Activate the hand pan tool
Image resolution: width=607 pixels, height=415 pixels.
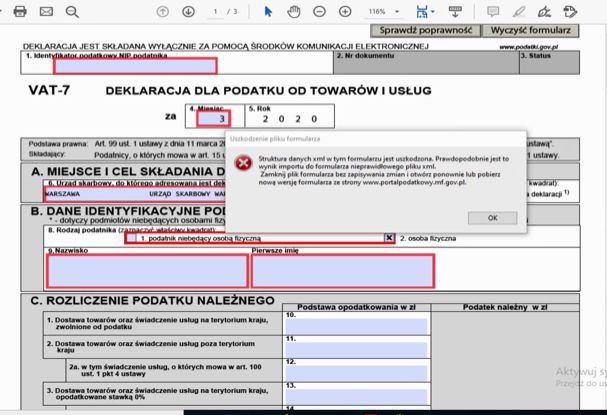coord(293,12)
